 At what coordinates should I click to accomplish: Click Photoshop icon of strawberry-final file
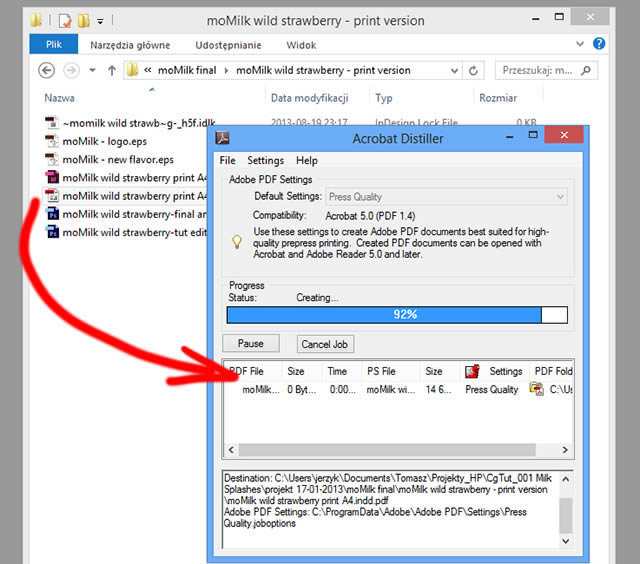[x=52, y=214]
